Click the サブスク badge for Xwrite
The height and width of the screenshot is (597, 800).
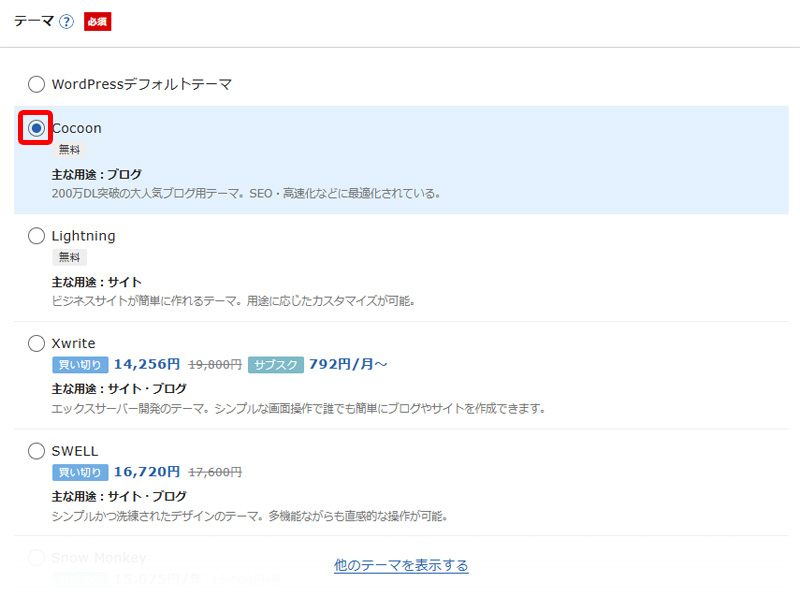[275, 365]
